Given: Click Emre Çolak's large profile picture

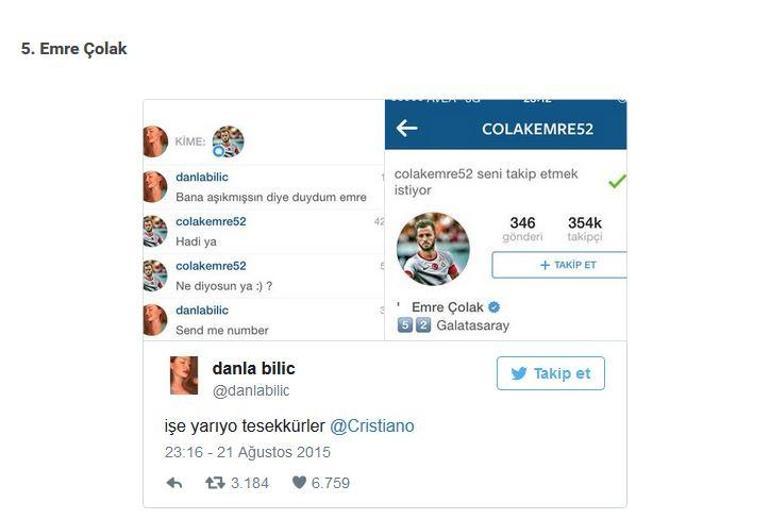Looking at the screenshot, I should [x=433, y=249].
